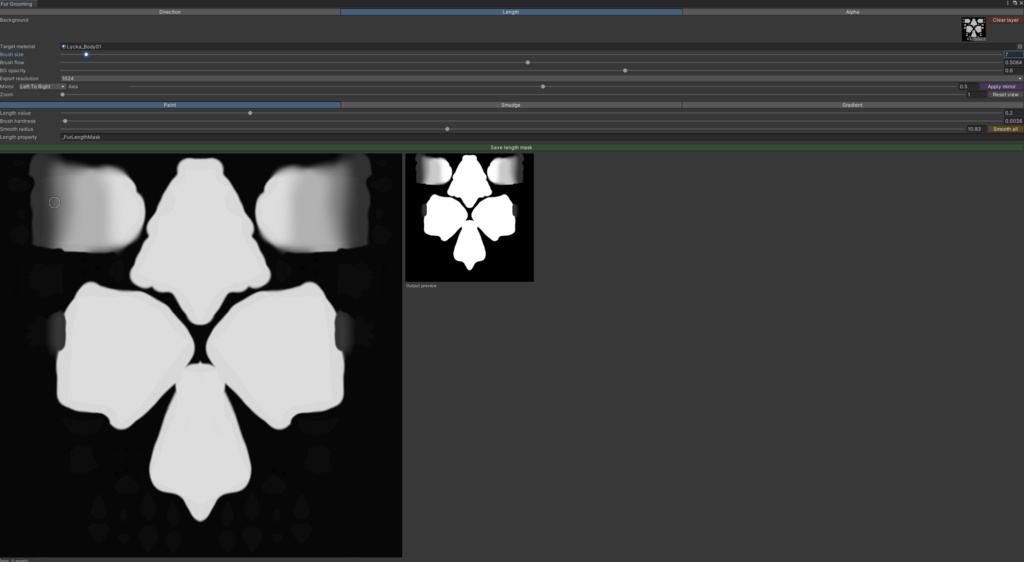Select the Gradient mode tab

(852, 104)
